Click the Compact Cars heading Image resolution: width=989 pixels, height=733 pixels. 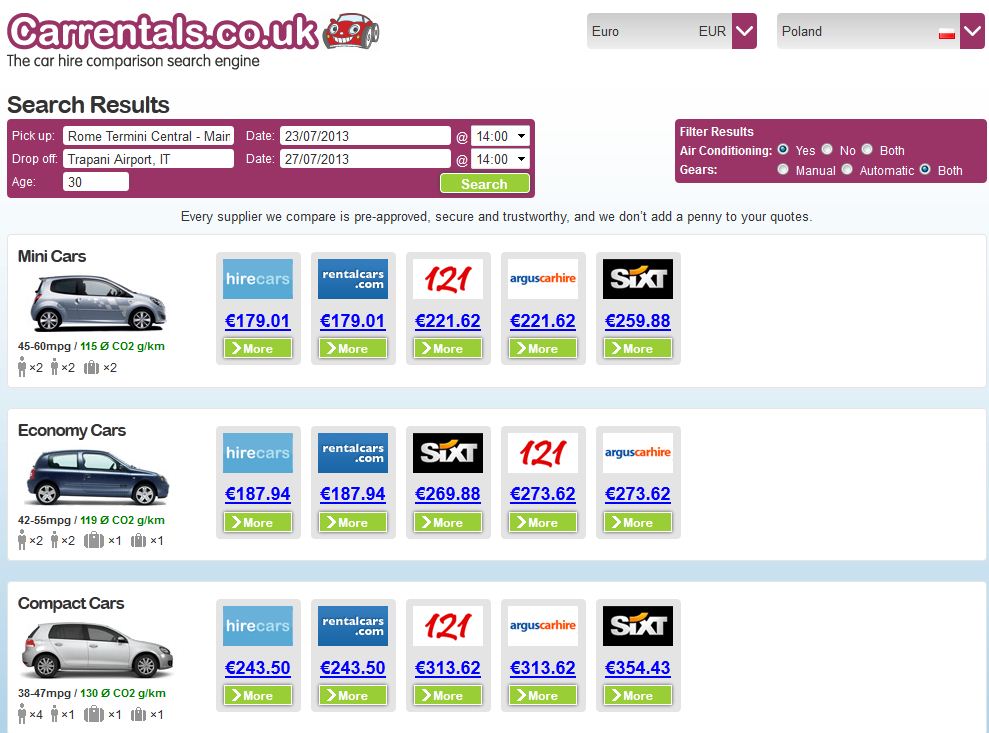[71, 604]
